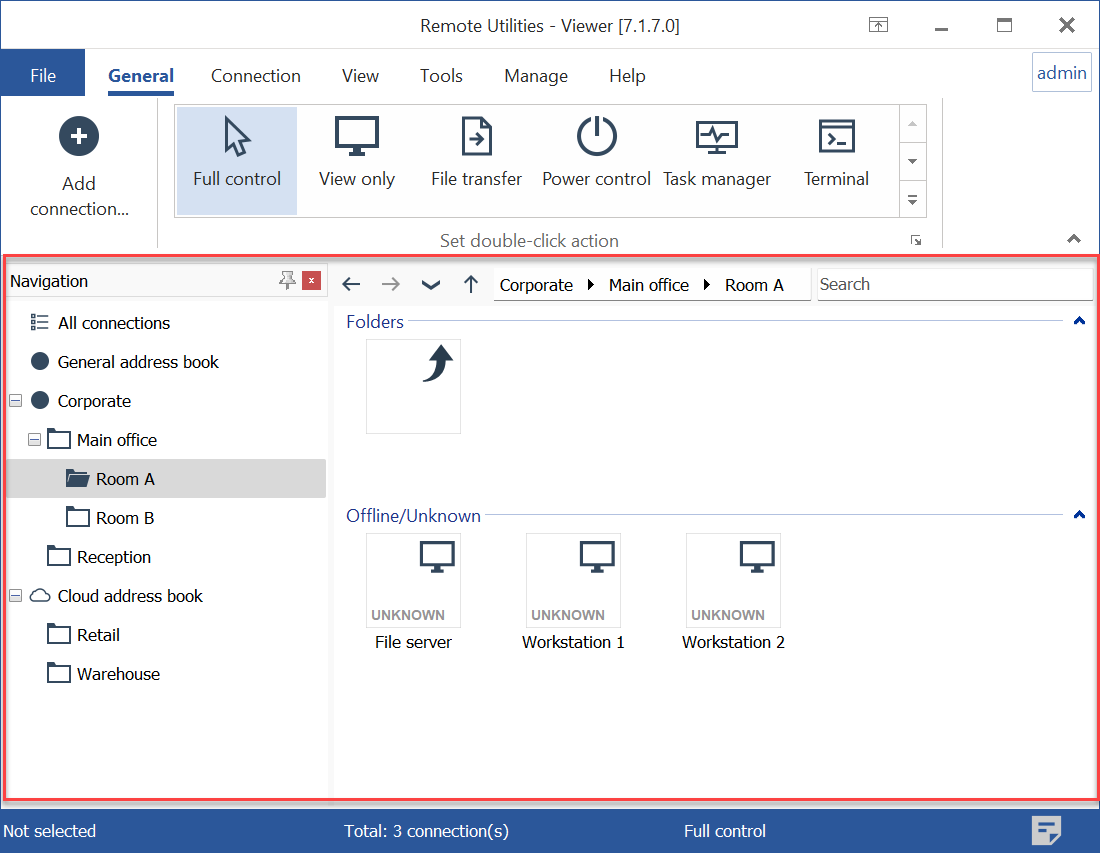Click the navigate back arrow
Image resolution: width=1100 pixels, height=853 pixels.
[x=351, y=285]
